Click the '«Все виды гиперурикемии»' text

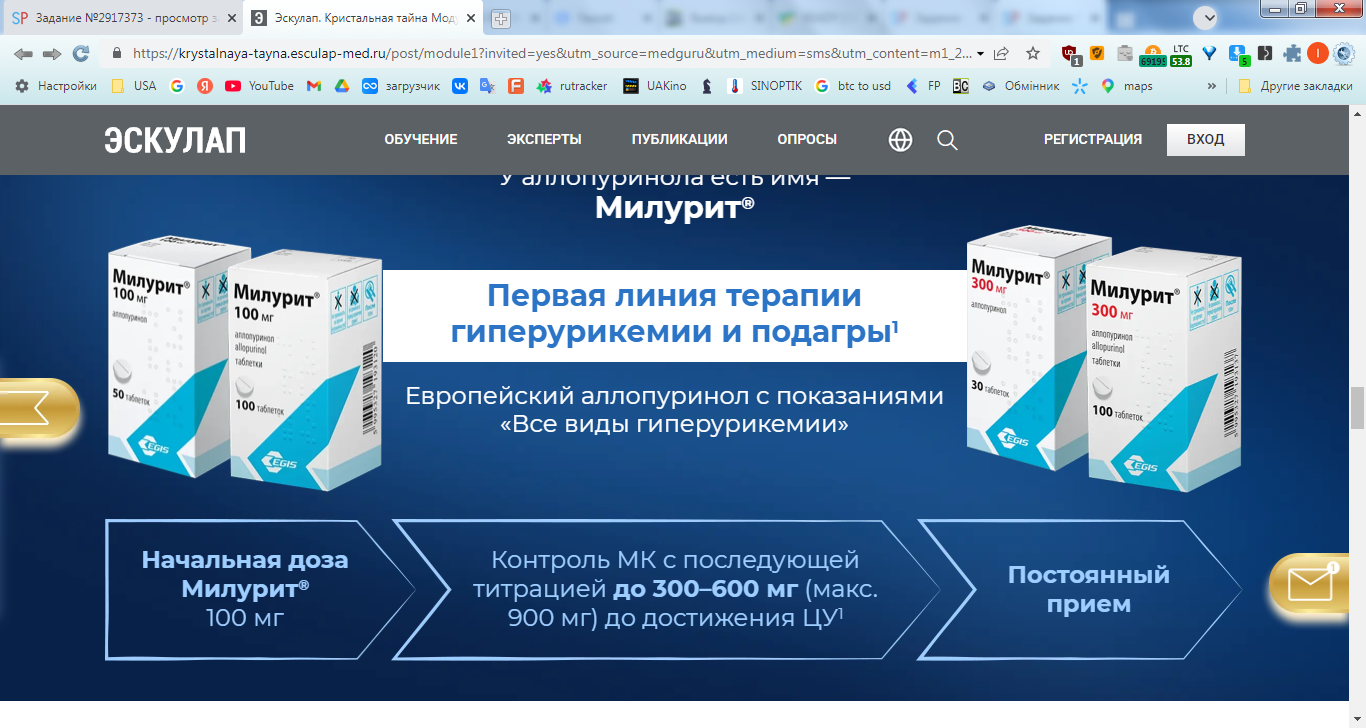674,425
